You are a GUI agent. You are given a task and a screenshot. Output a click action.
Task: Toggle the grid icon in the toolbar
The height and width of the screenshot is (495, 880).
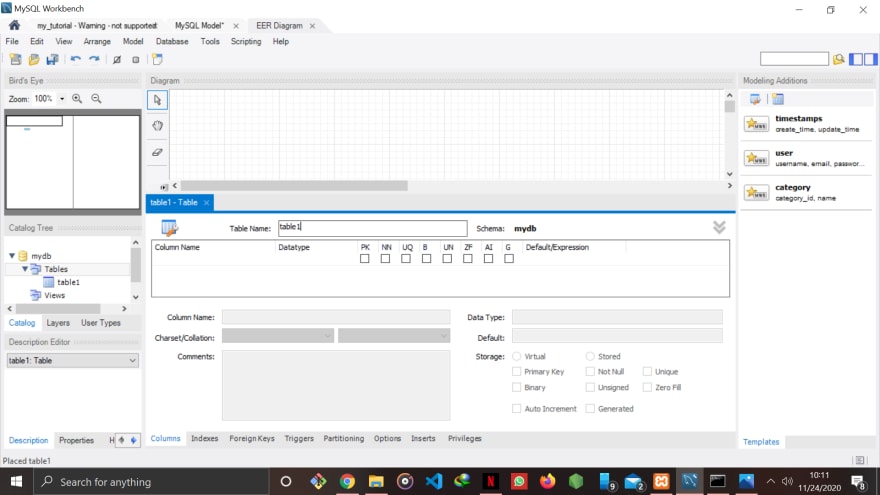117,59
